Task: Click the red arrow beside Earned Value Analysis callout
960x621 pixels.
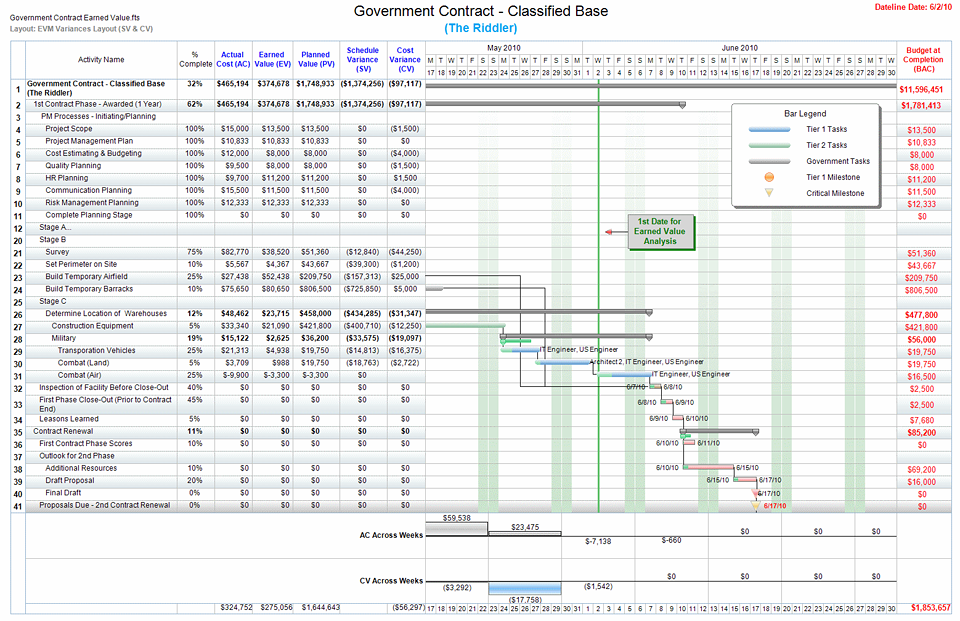Action: pyautogui.click(x=609, y=231)
